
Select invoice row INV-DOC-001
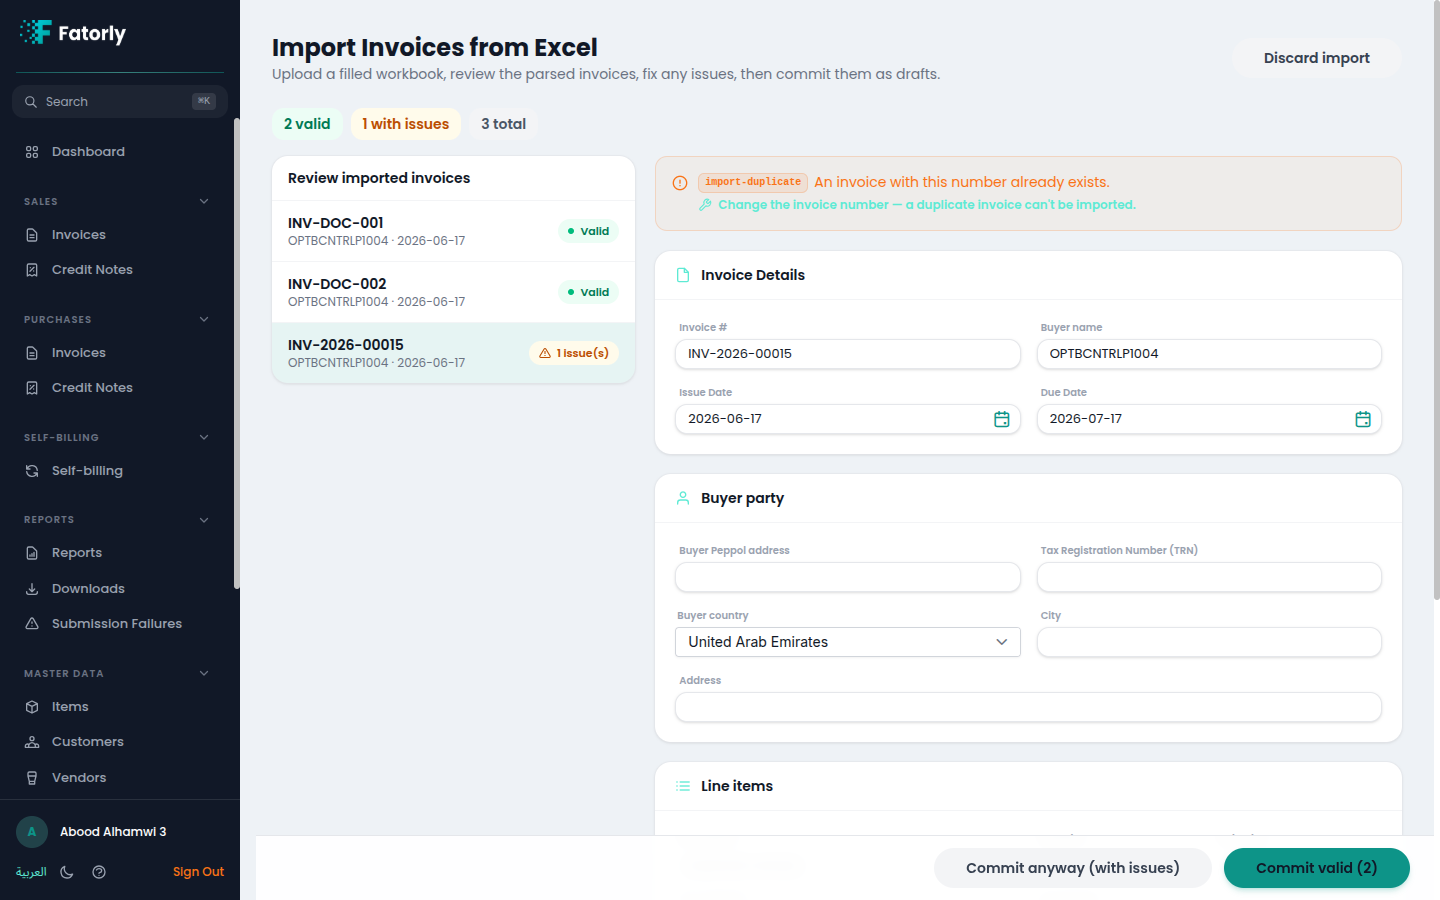click(453, 231)
